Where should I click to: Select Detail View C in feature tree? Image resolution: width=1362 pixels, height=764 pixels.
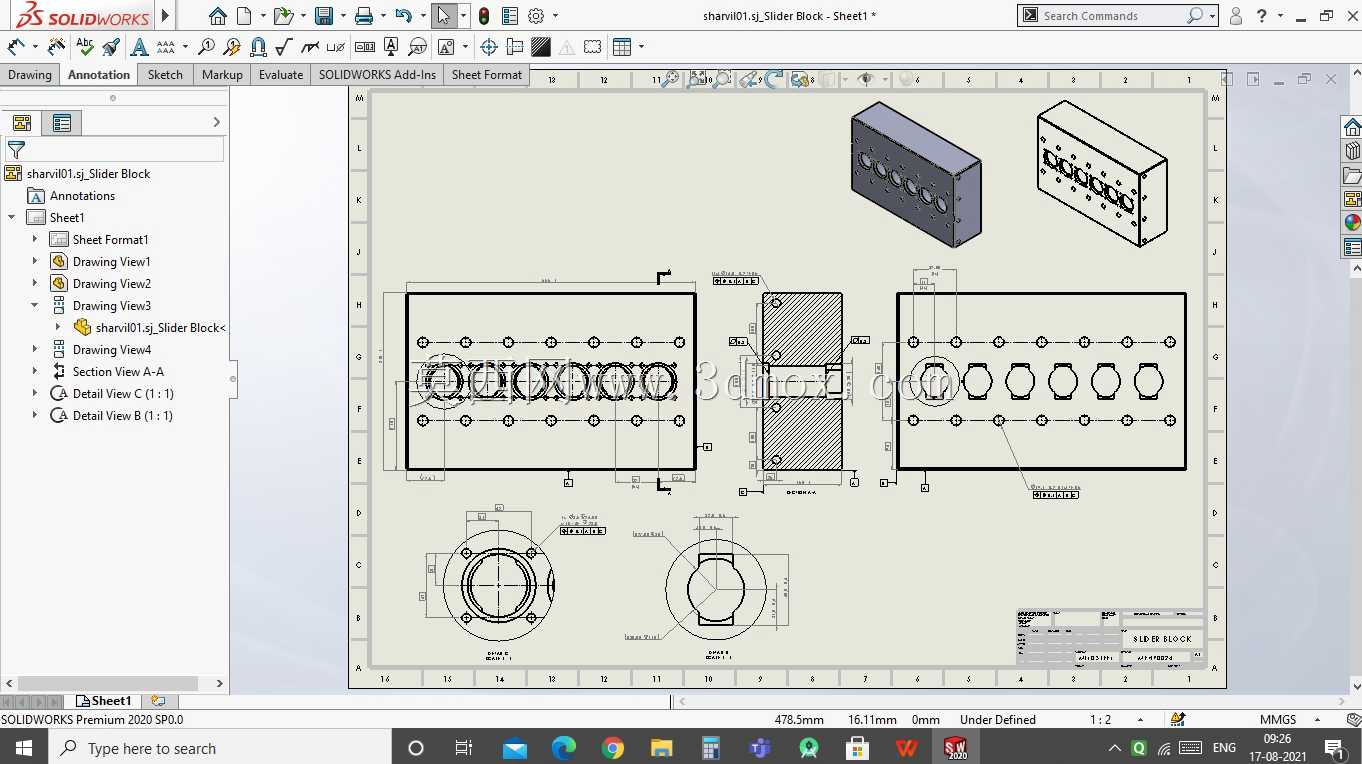pos(123,393)
